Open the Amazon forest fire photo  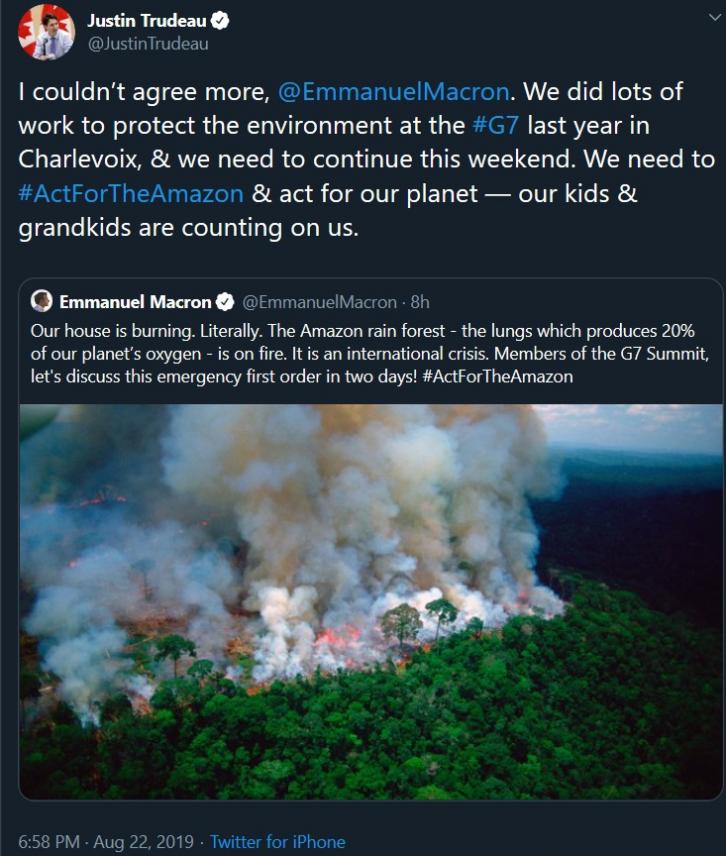click(371, 600)
